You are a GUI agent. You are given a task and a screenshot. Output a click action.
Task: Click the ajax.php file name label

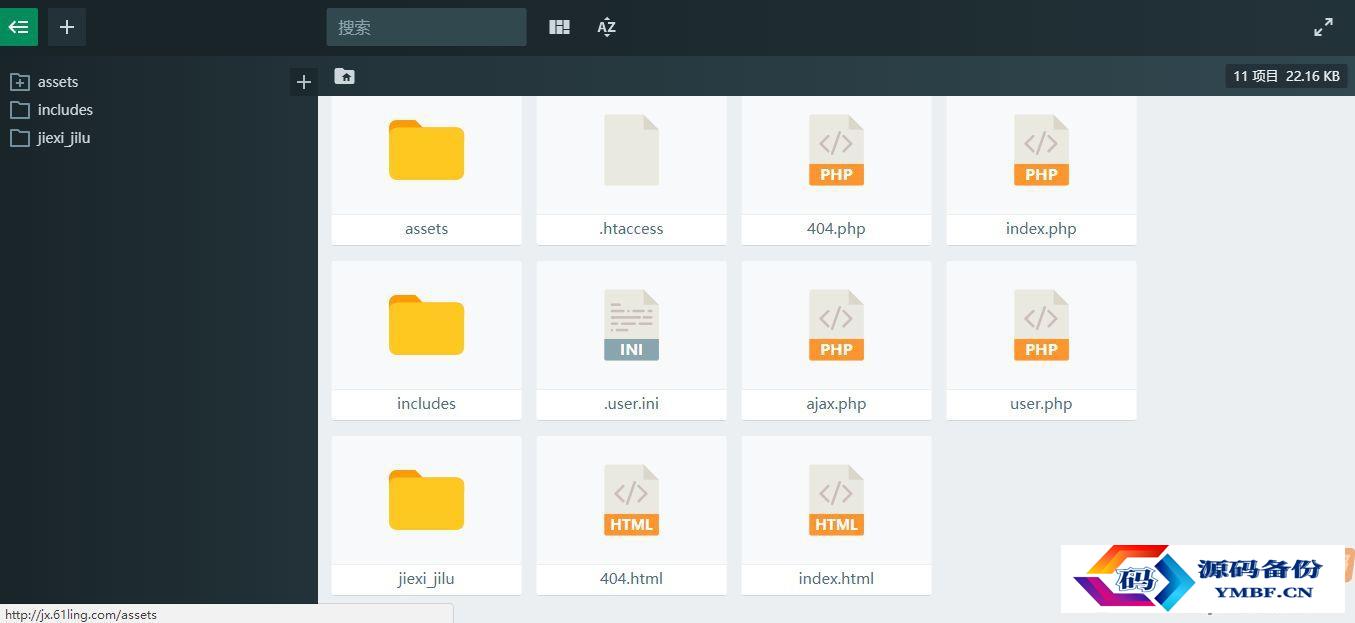(x=836, y=404)
